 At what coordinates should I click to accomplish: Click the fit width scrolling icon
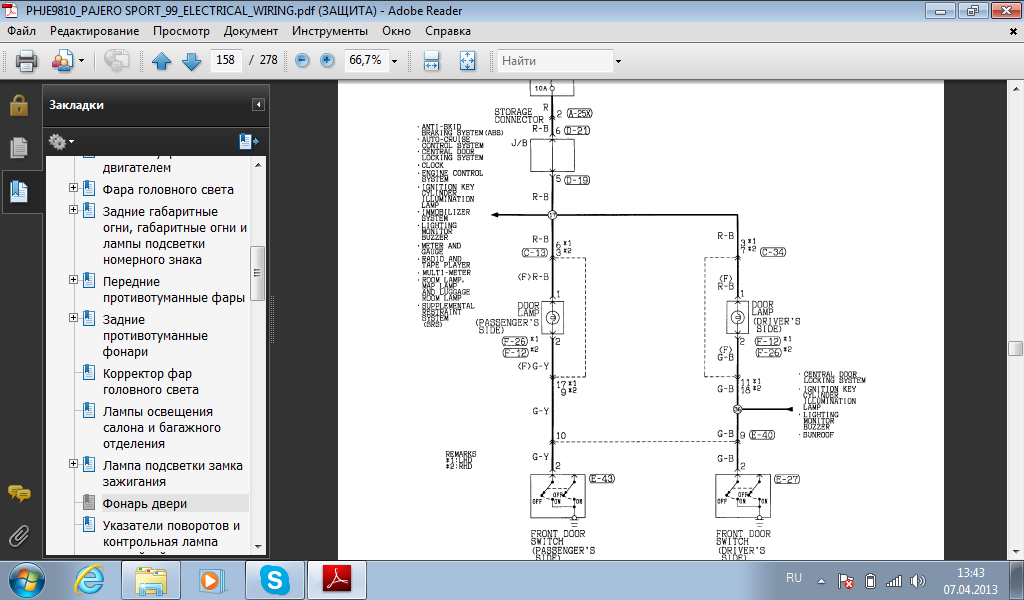click(x=432, y=61)
